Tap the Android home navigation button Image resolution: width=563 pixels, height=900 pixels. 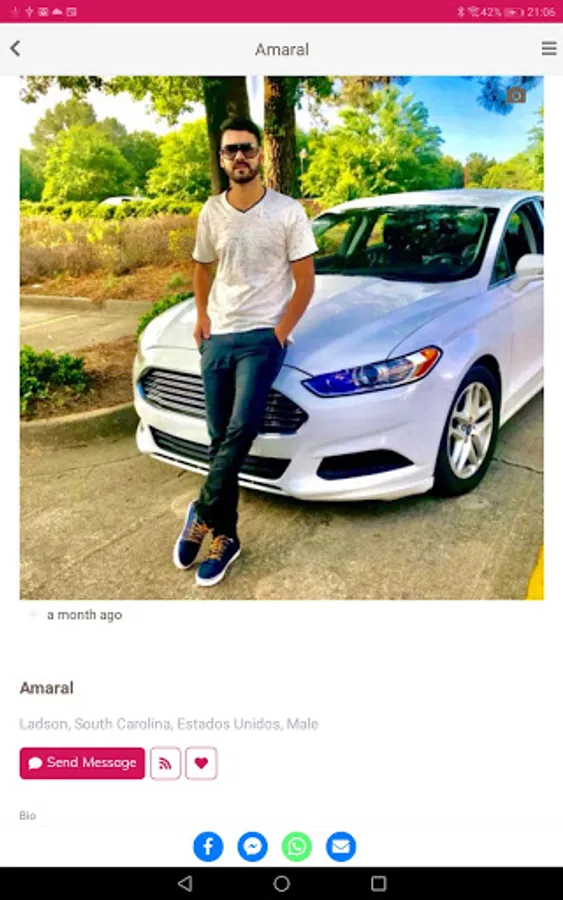pyautogui.click(x=281, y=883)
